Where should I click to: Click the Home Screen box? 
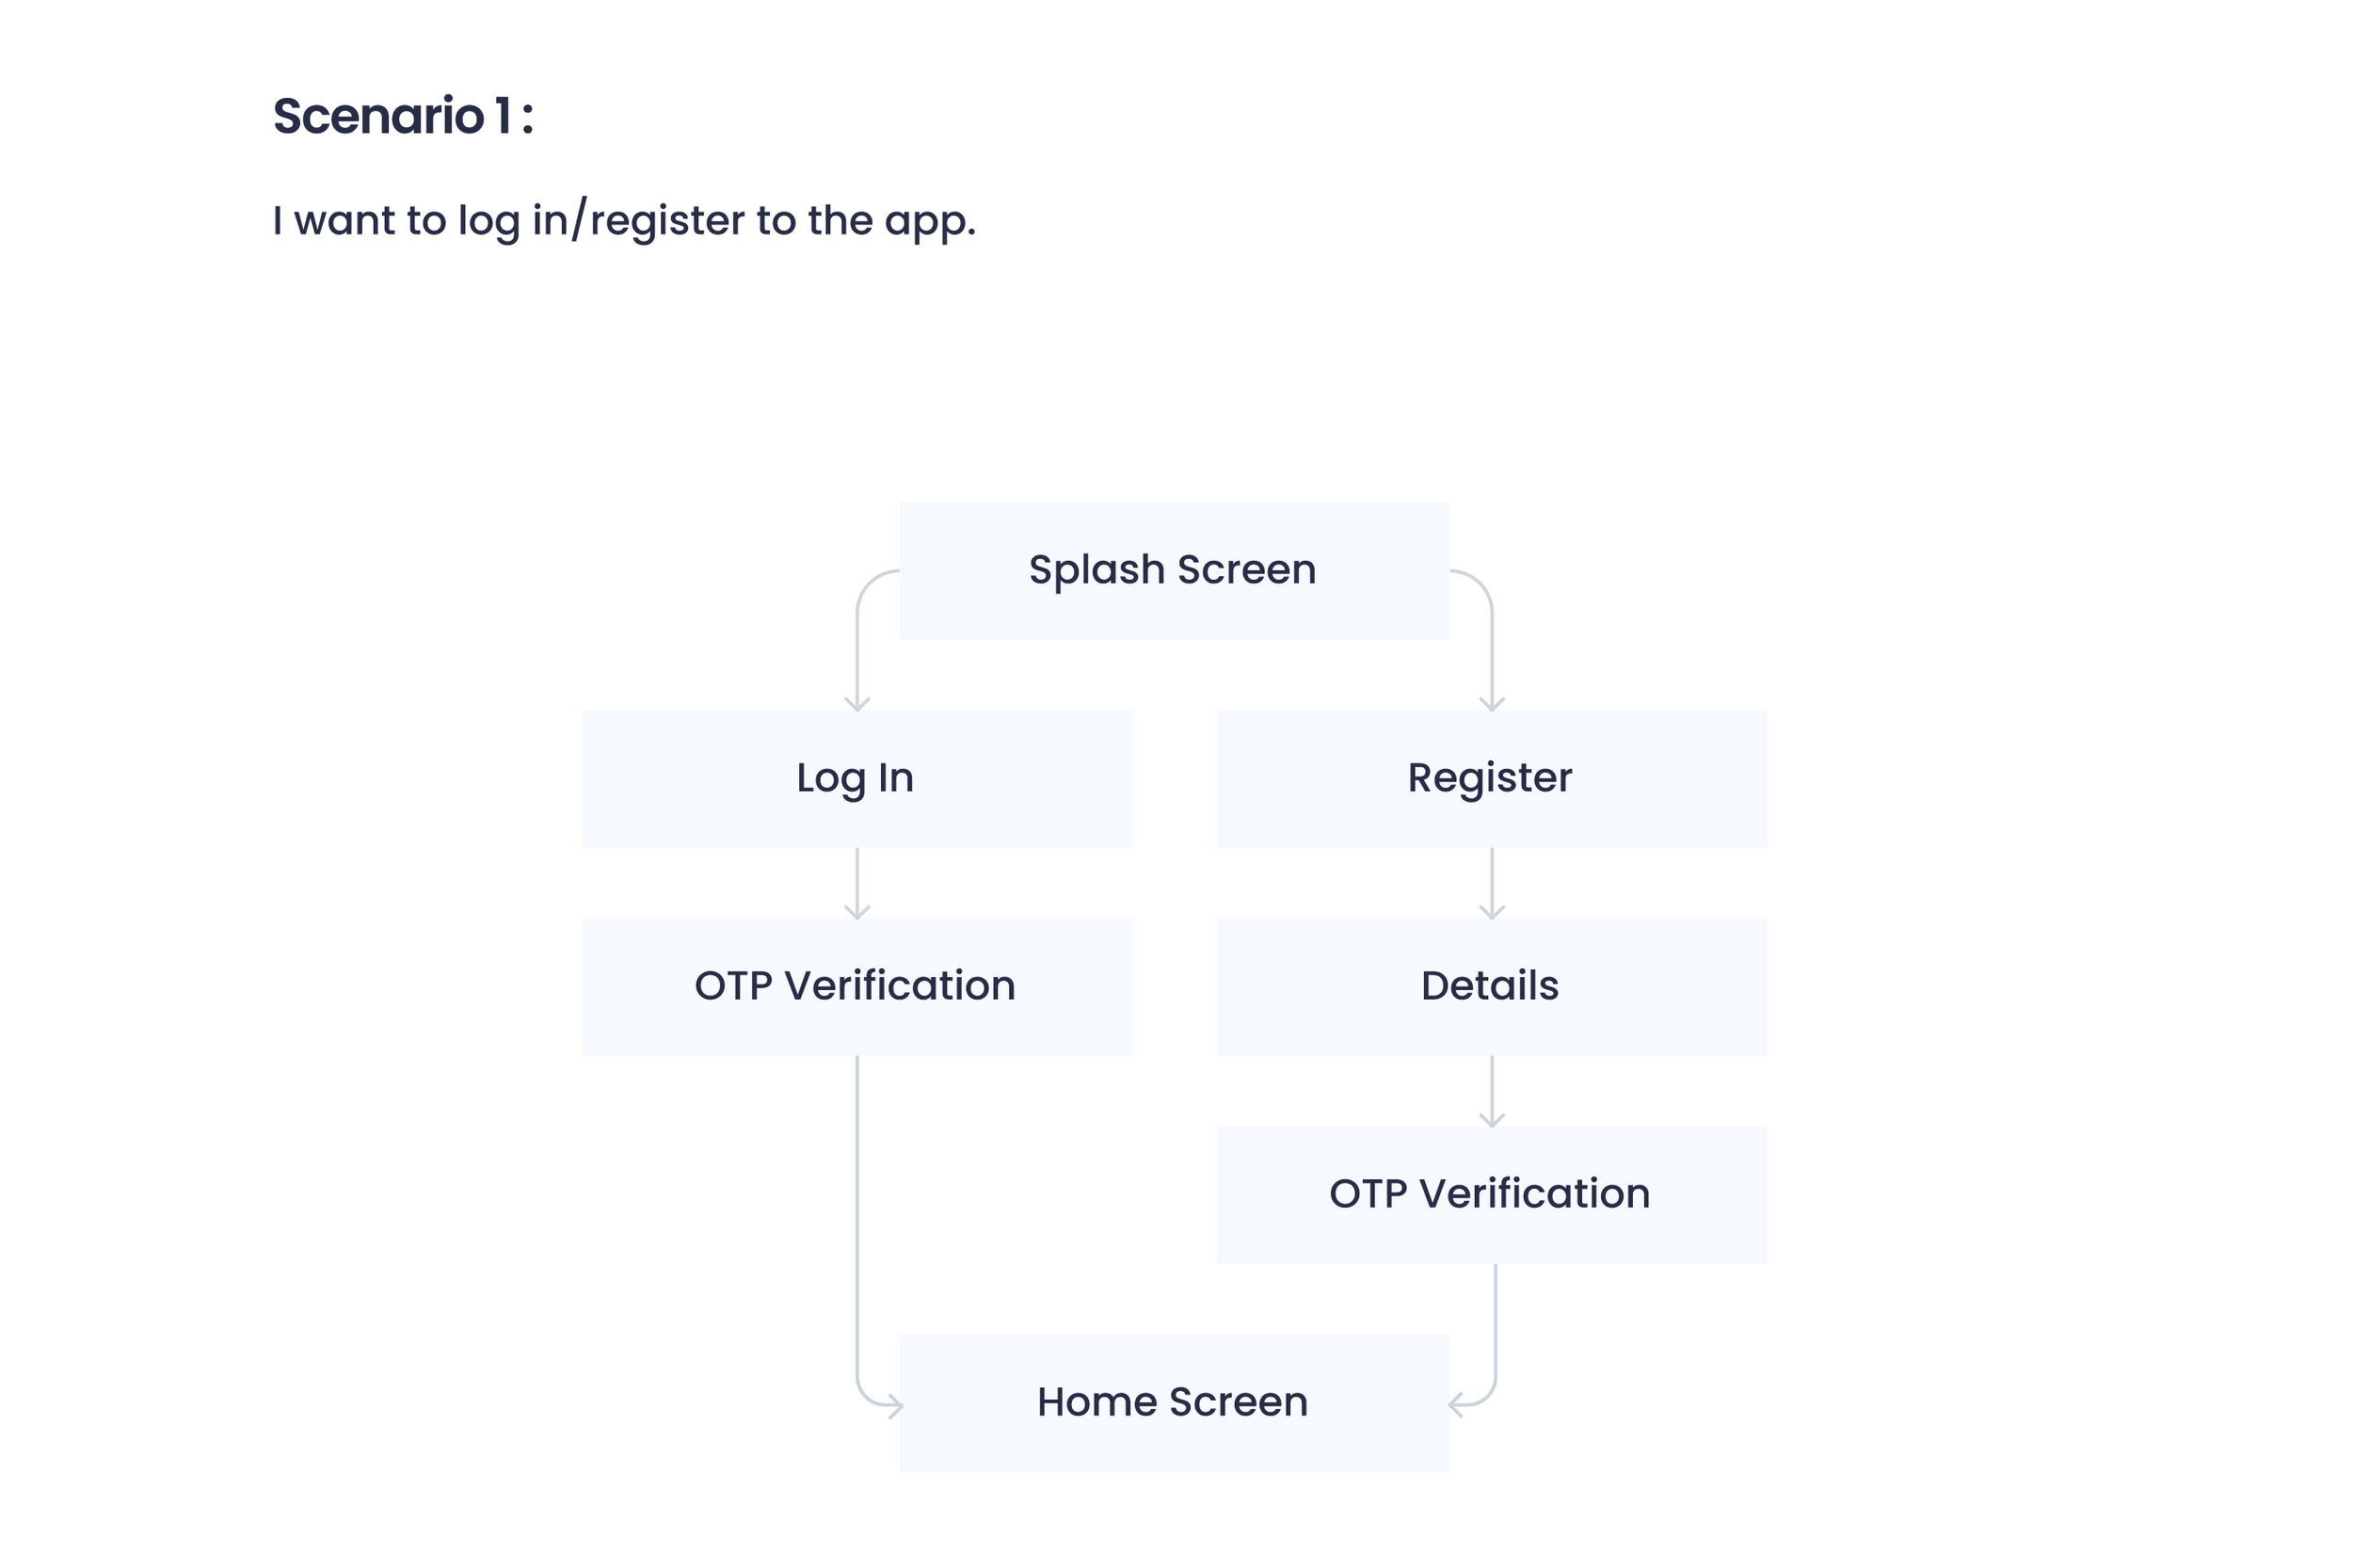(x=1174, y=1403)
